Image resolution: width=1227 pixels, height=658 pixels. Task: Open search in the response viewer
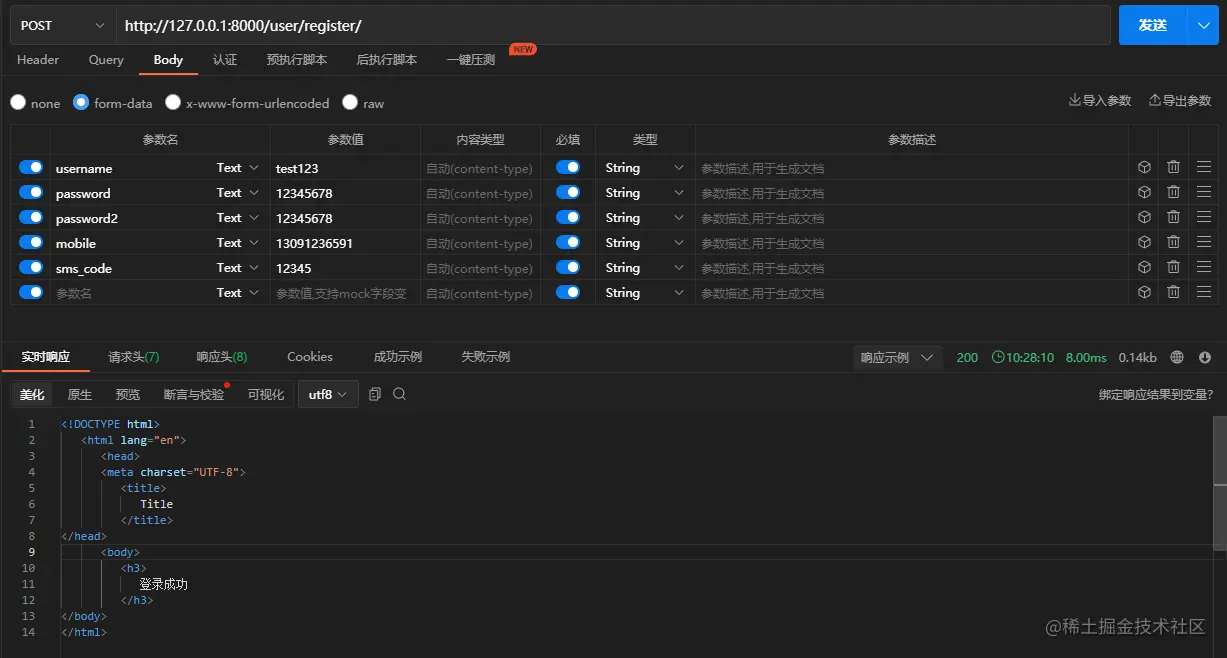(399, 394)
